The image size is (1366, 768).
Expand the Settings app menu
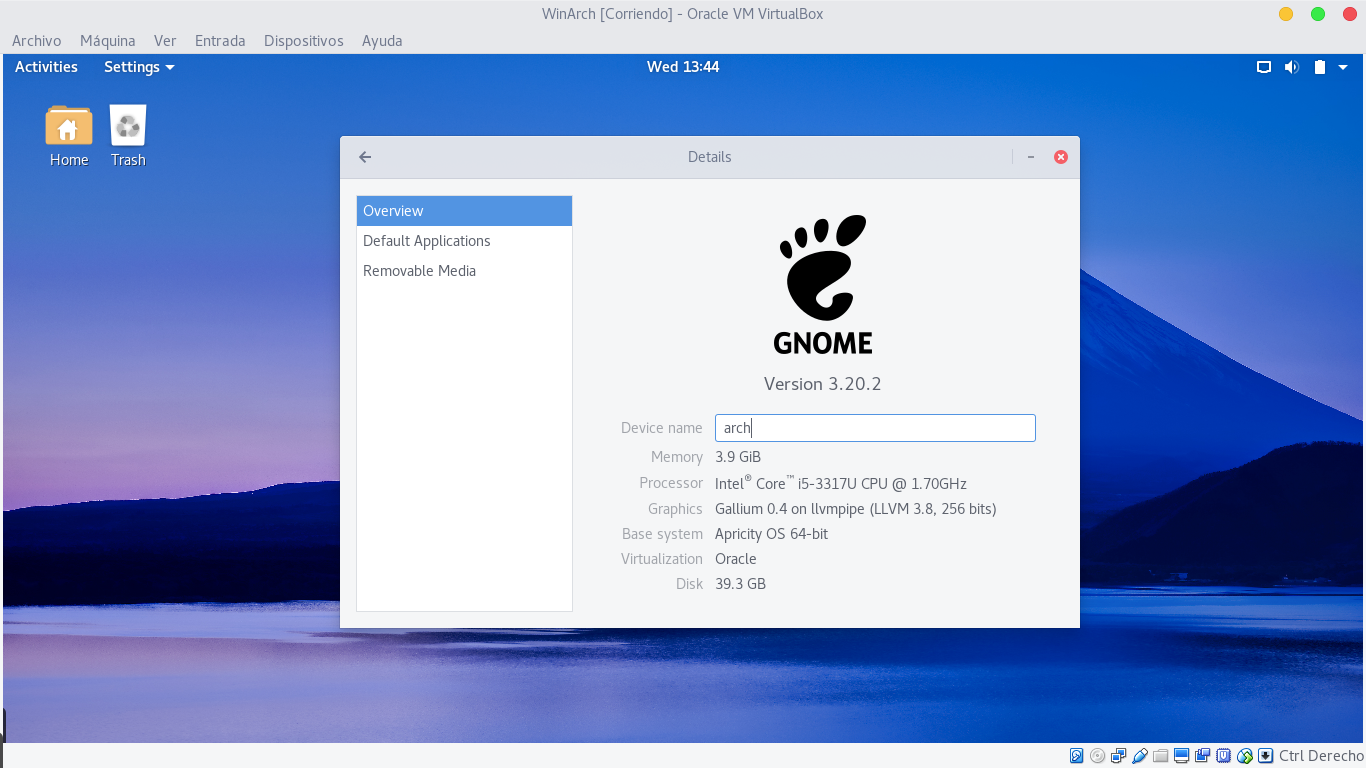[x=139, y=67]
